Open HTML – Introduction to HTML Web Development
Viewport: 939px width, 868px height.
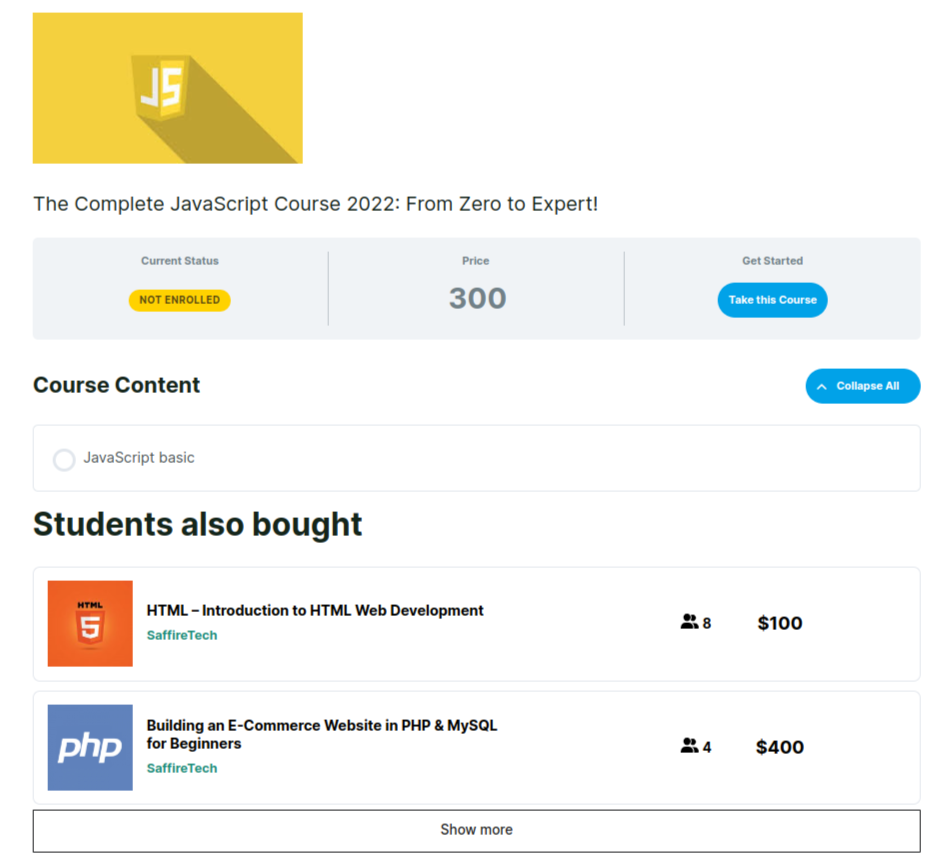point(315,610)
